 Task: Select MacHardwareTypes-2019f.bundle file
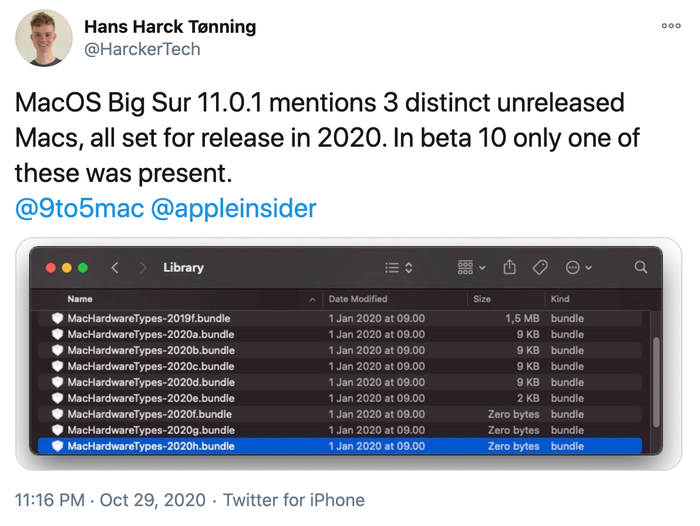(149, 318)
